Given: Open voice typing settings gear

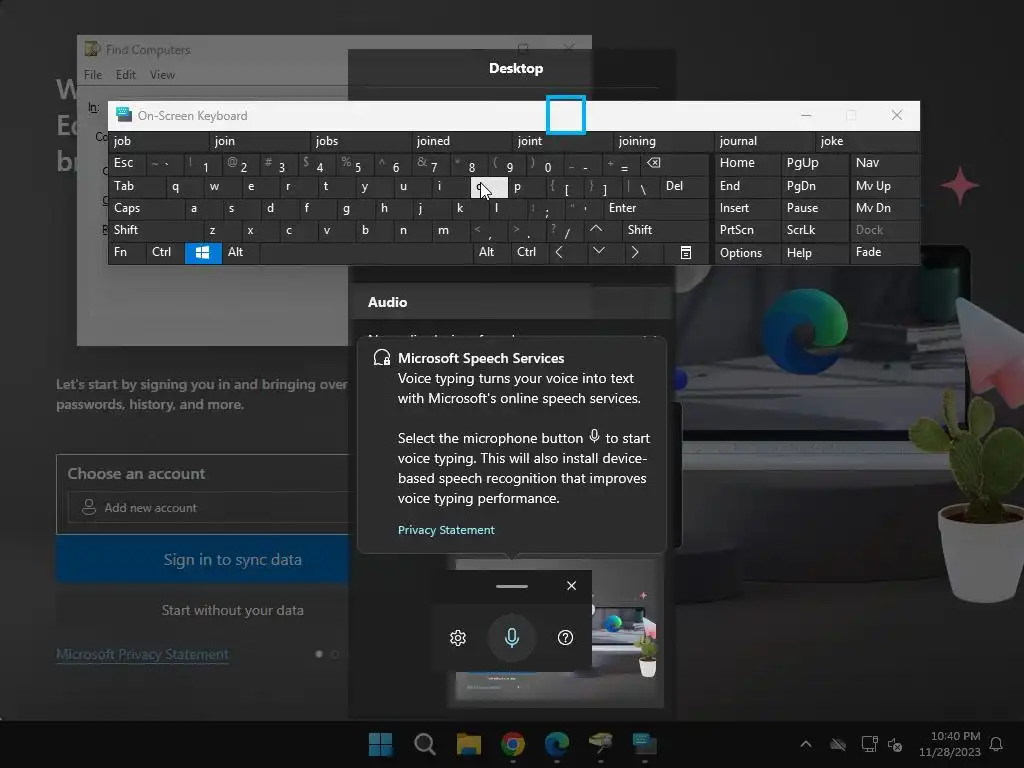Looking at the screenshot, I should (x=458, y=638).
